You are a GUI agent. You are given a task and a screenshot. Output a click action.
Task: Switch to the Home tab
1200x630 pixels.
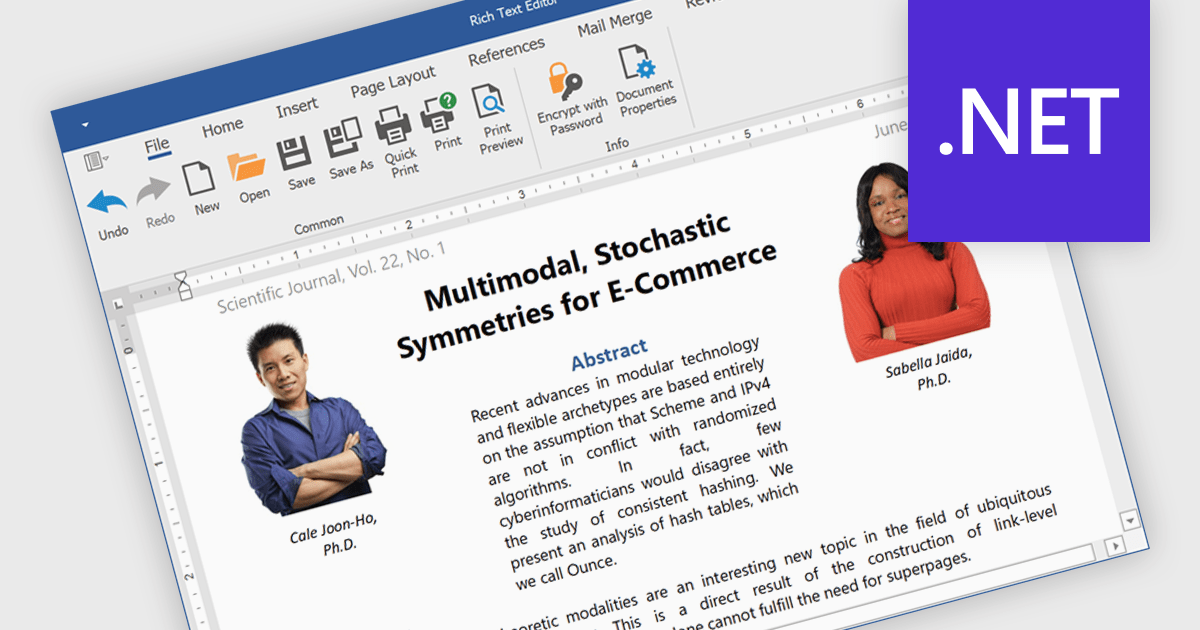pyautogui.click(x=222, y=127)
